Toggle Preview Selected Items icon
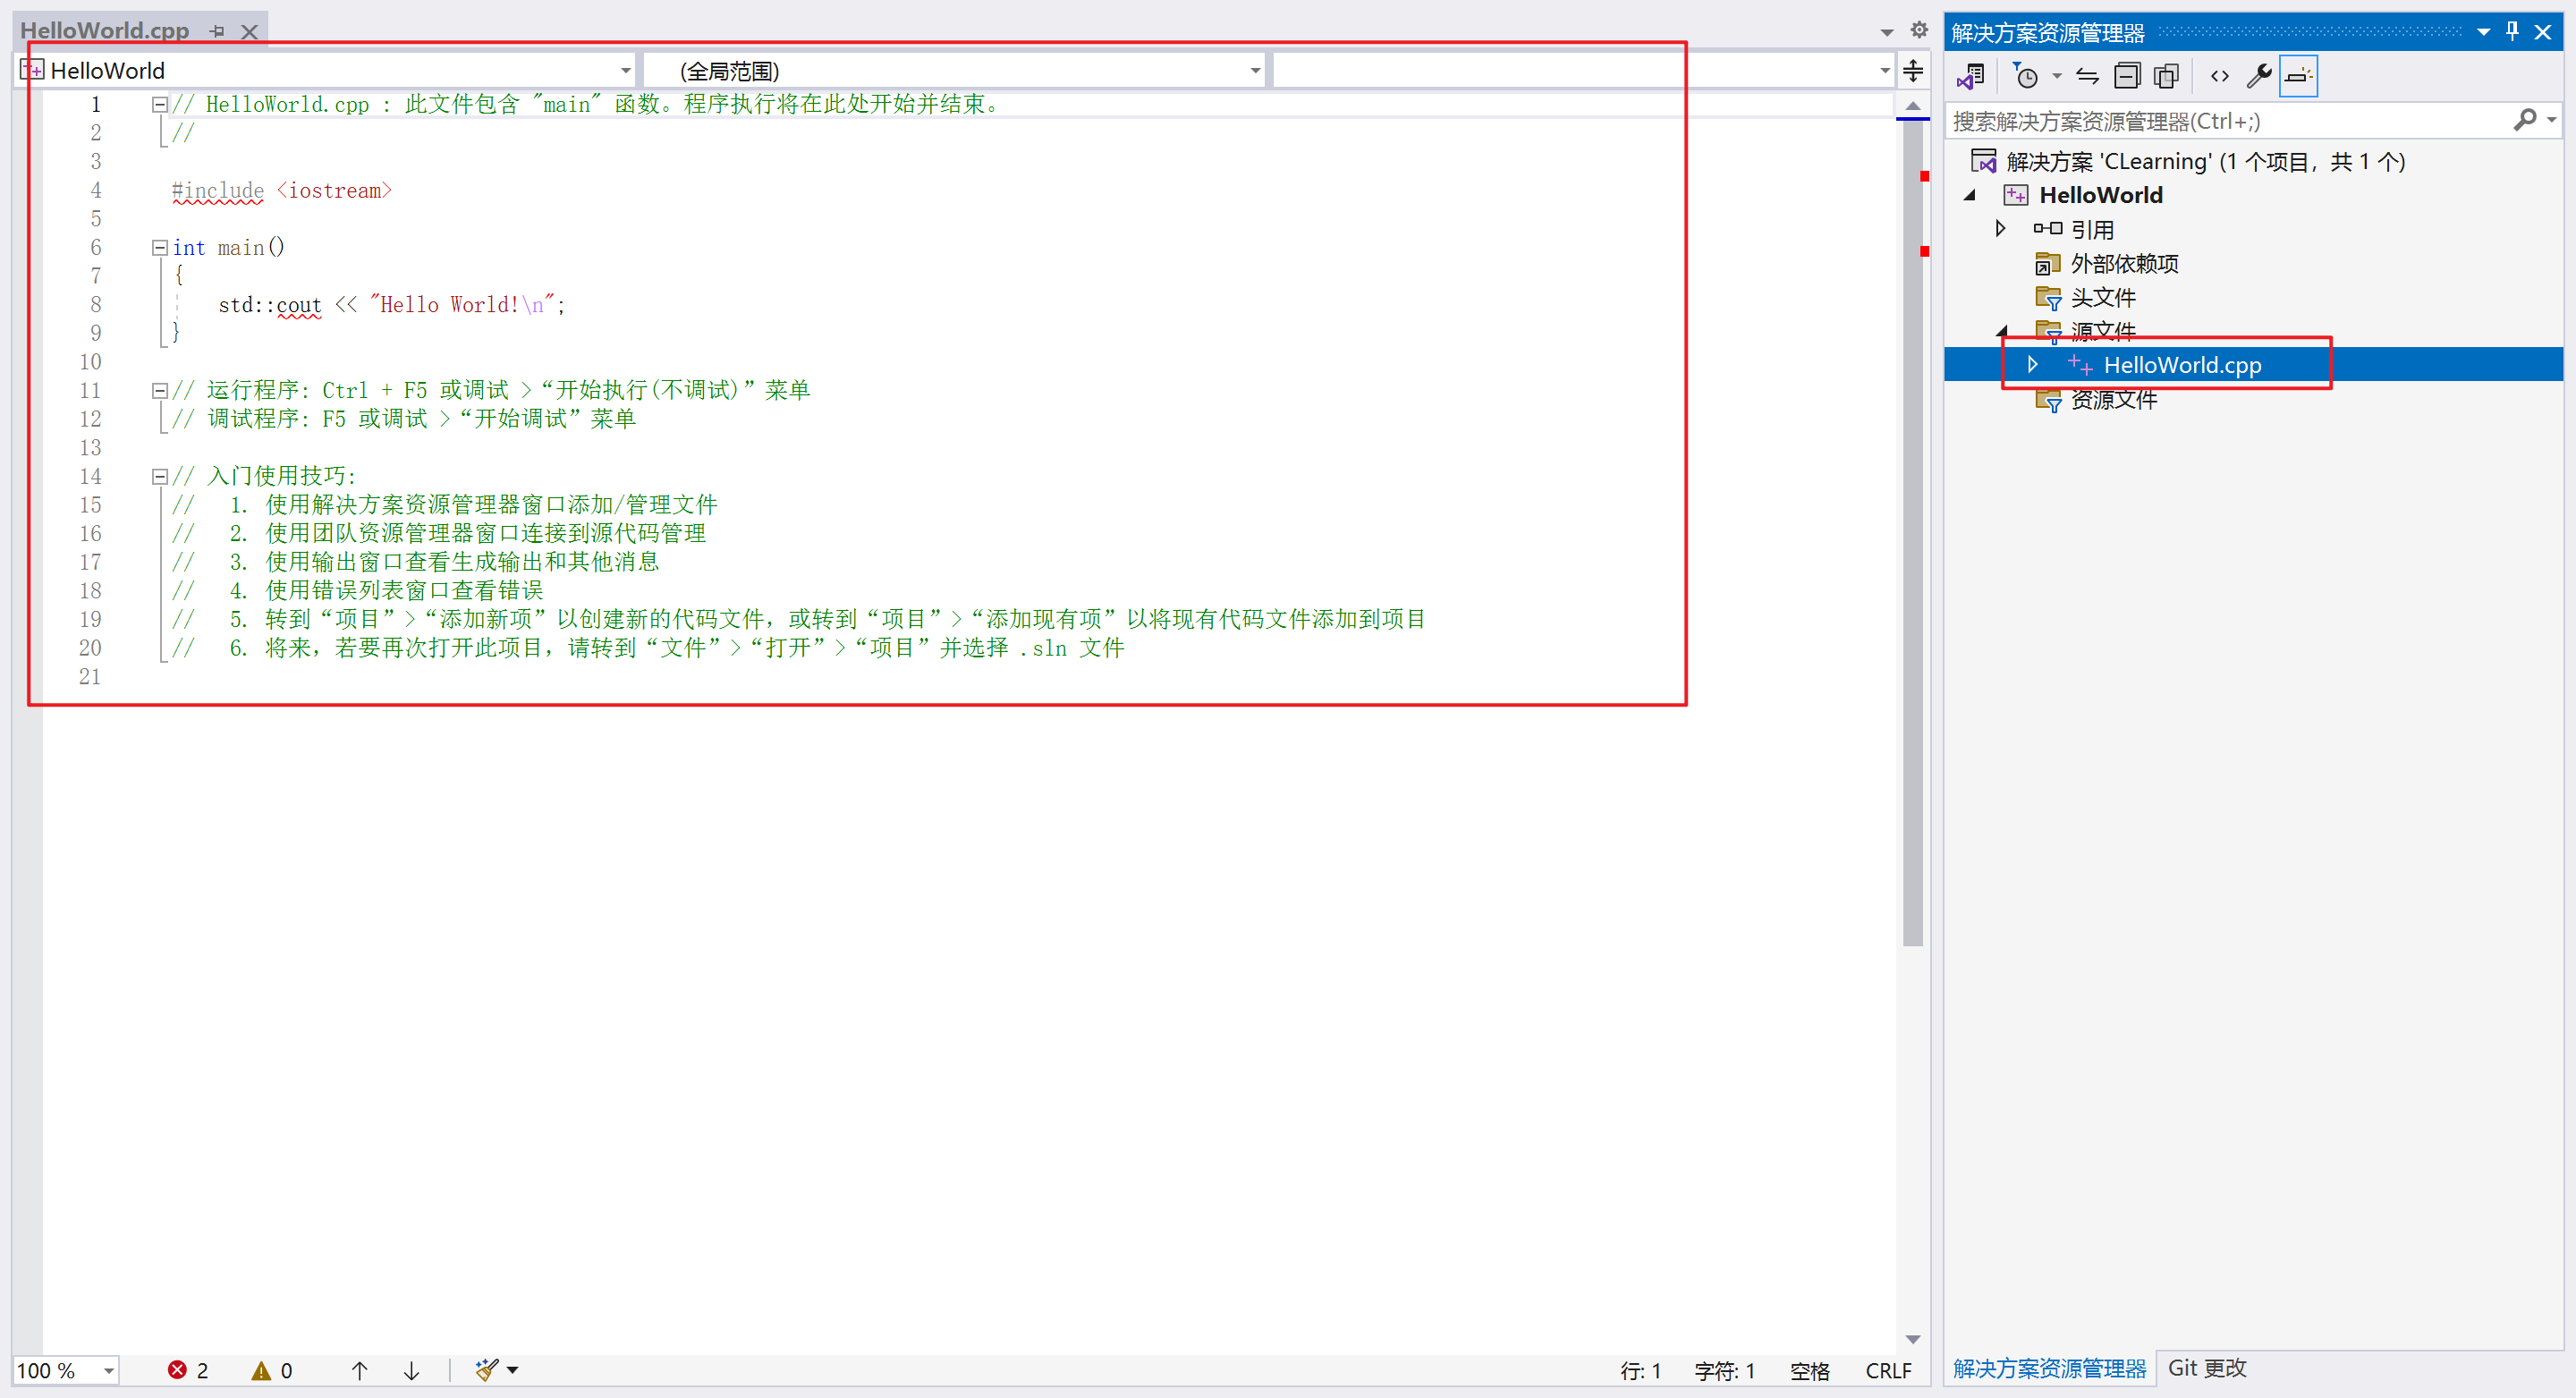 point(2298,76)
